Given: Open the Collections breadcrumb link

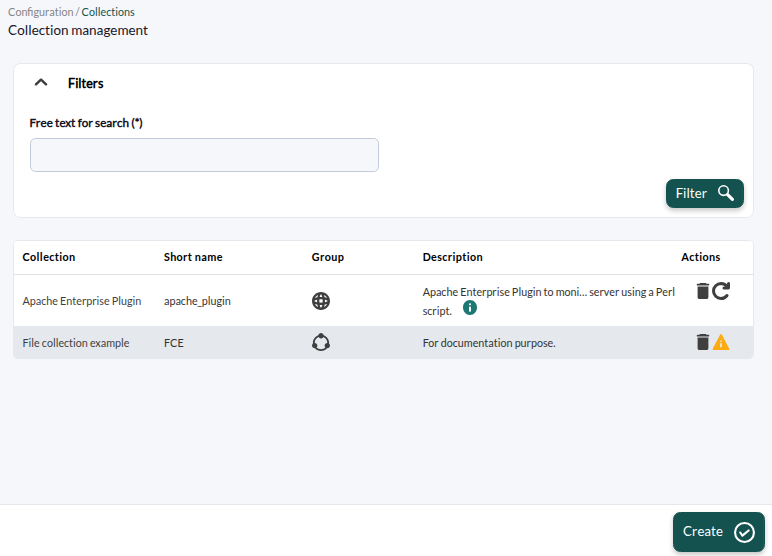Looking at the screenshot, I should click(108, 12).
